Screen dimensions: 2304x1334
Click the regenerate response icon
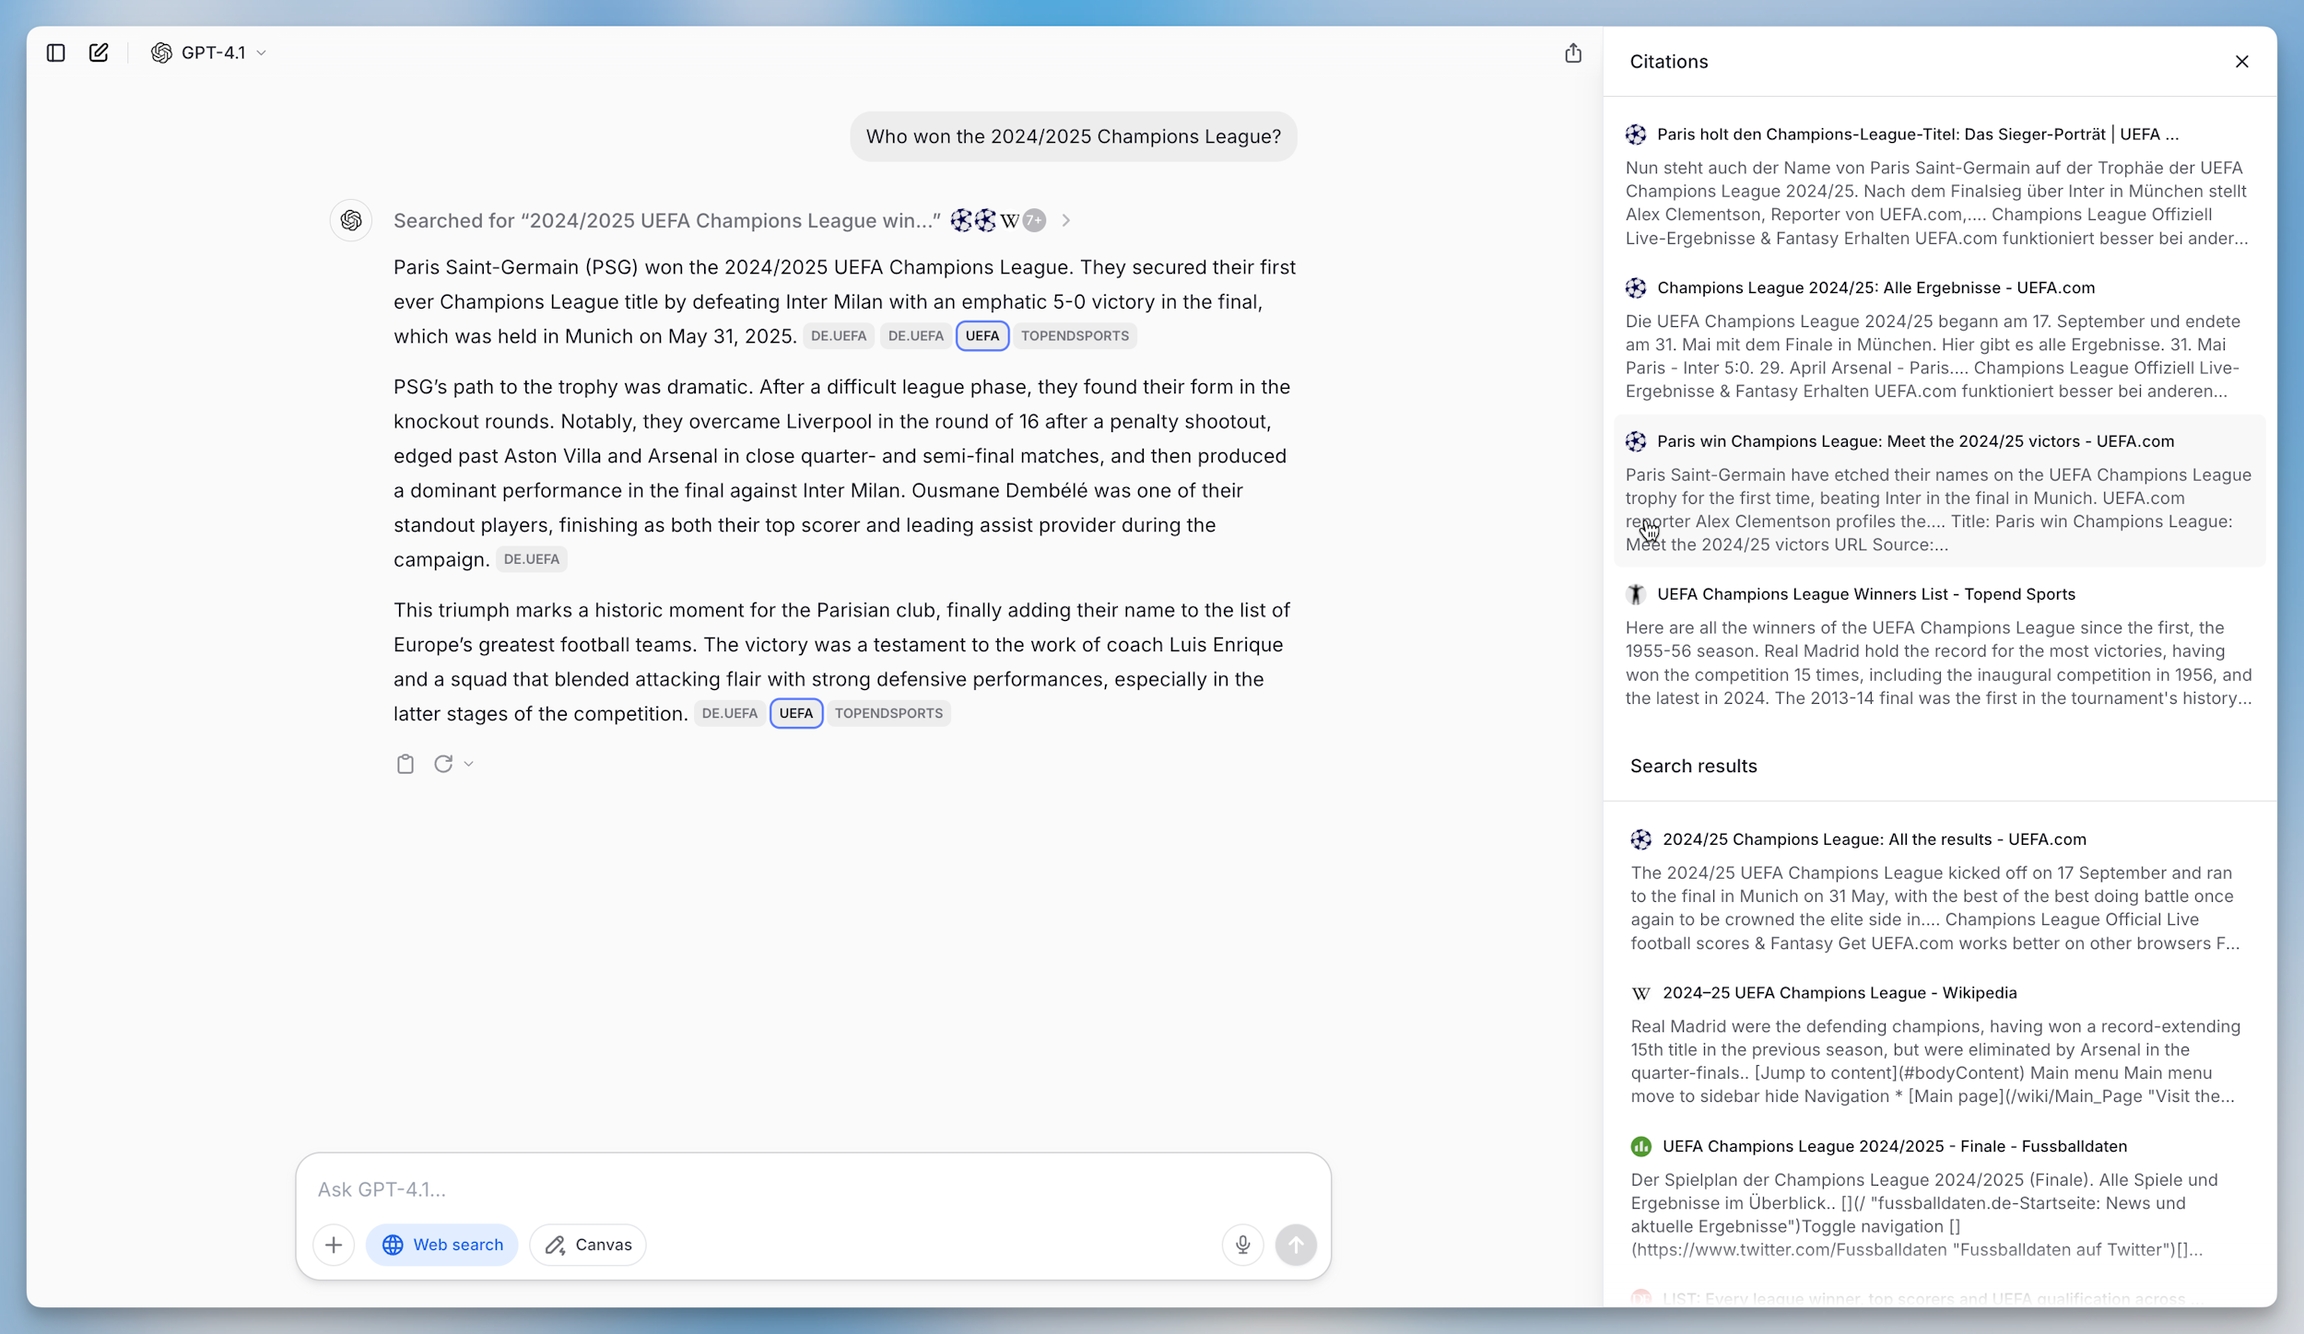coord(443,764)
